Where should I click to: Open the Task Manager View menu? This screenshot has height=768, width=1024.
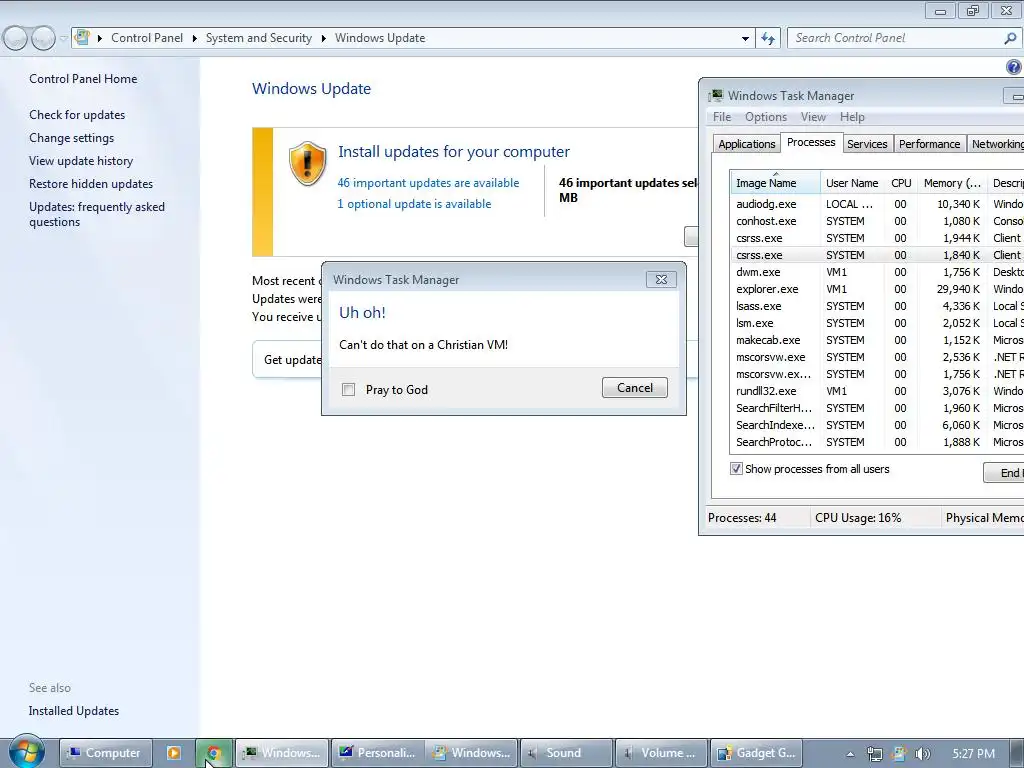[813, 117]
